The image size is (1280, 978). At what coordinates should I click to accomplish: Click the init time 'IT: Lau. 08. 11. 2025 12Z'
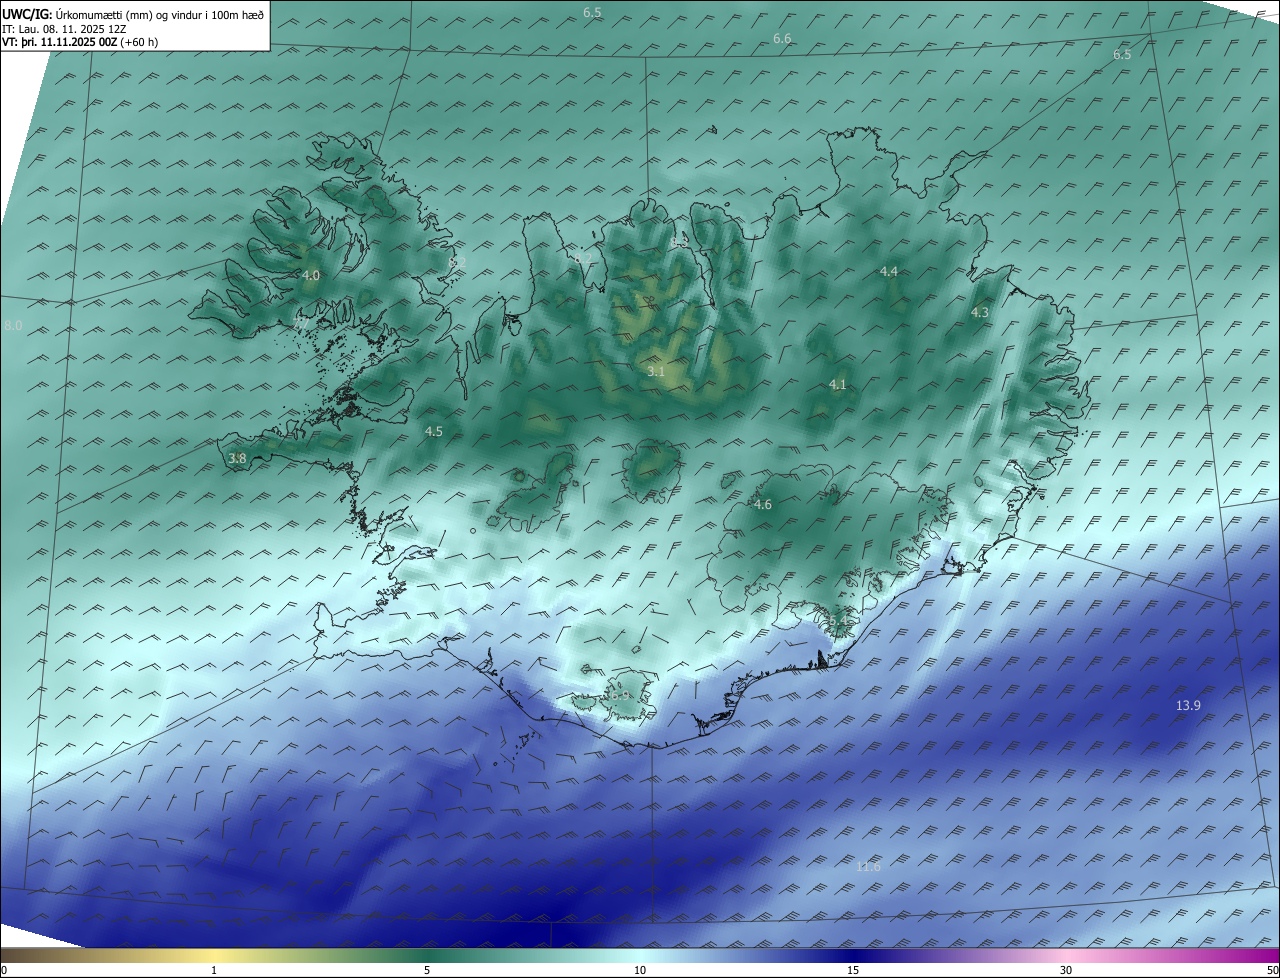click(64, 29)
